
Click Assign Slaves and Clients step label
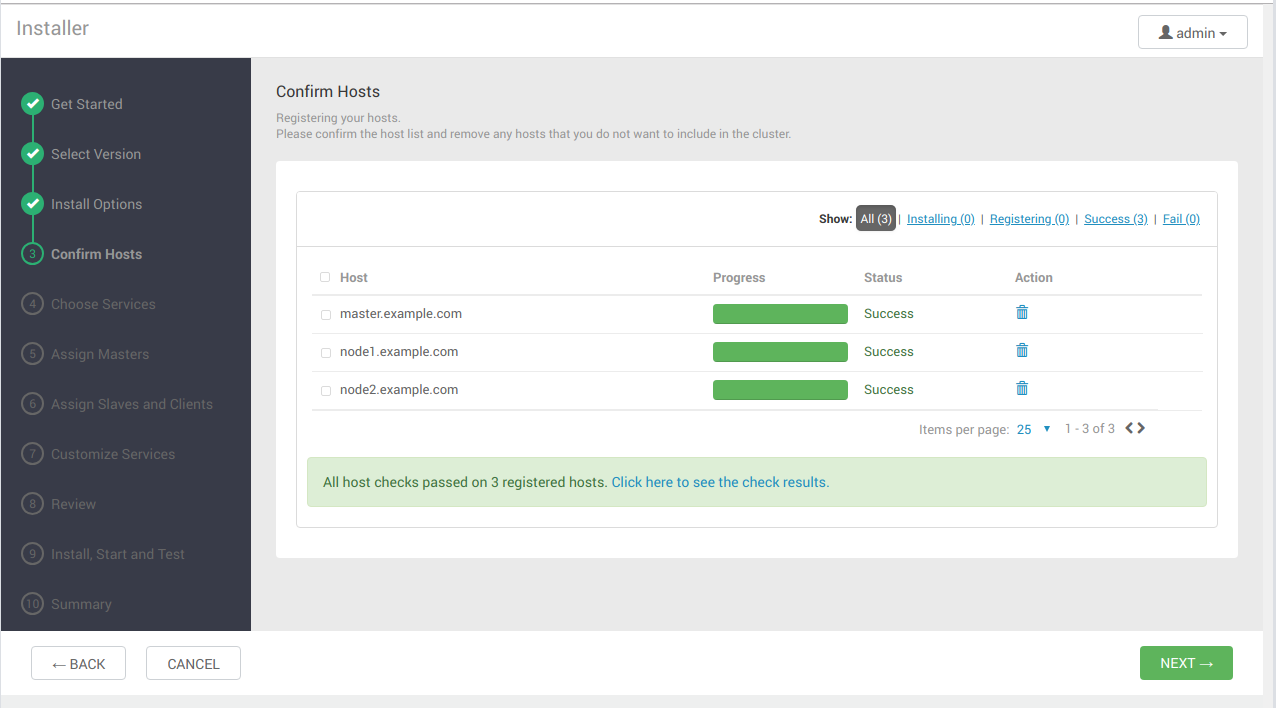132,404
